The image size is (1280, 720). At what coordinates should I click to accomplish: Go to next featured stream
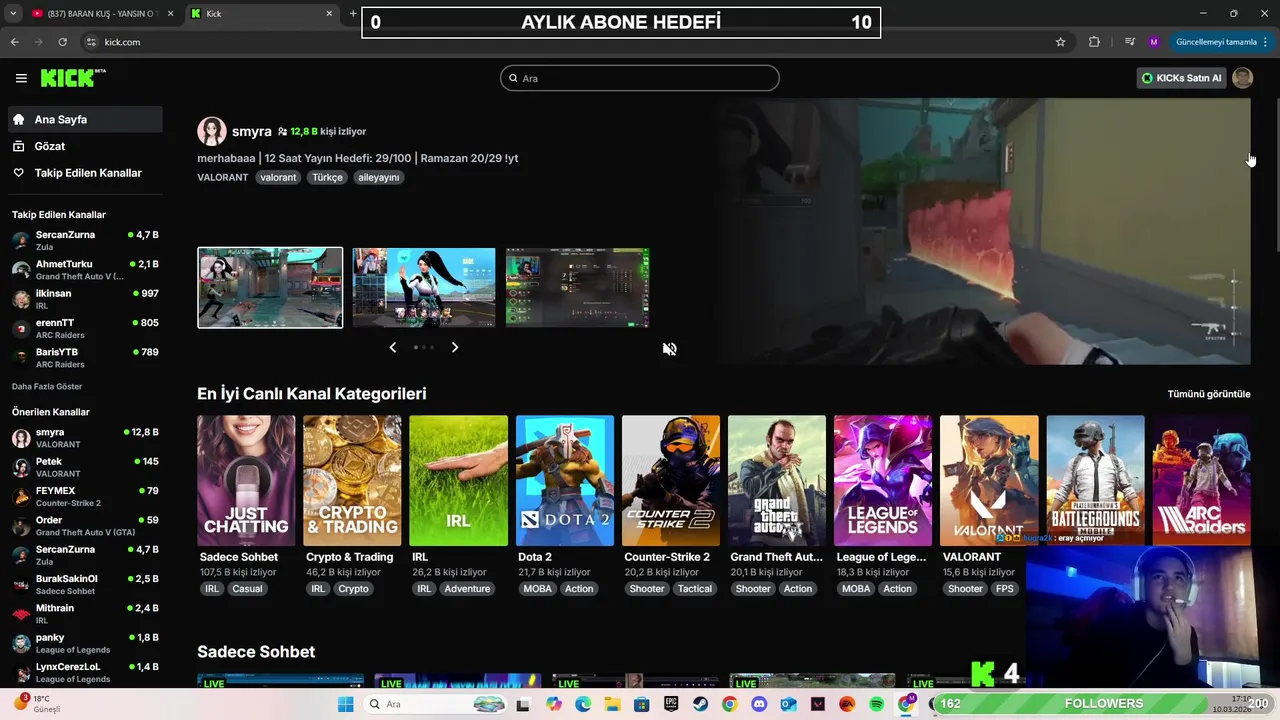455,347
